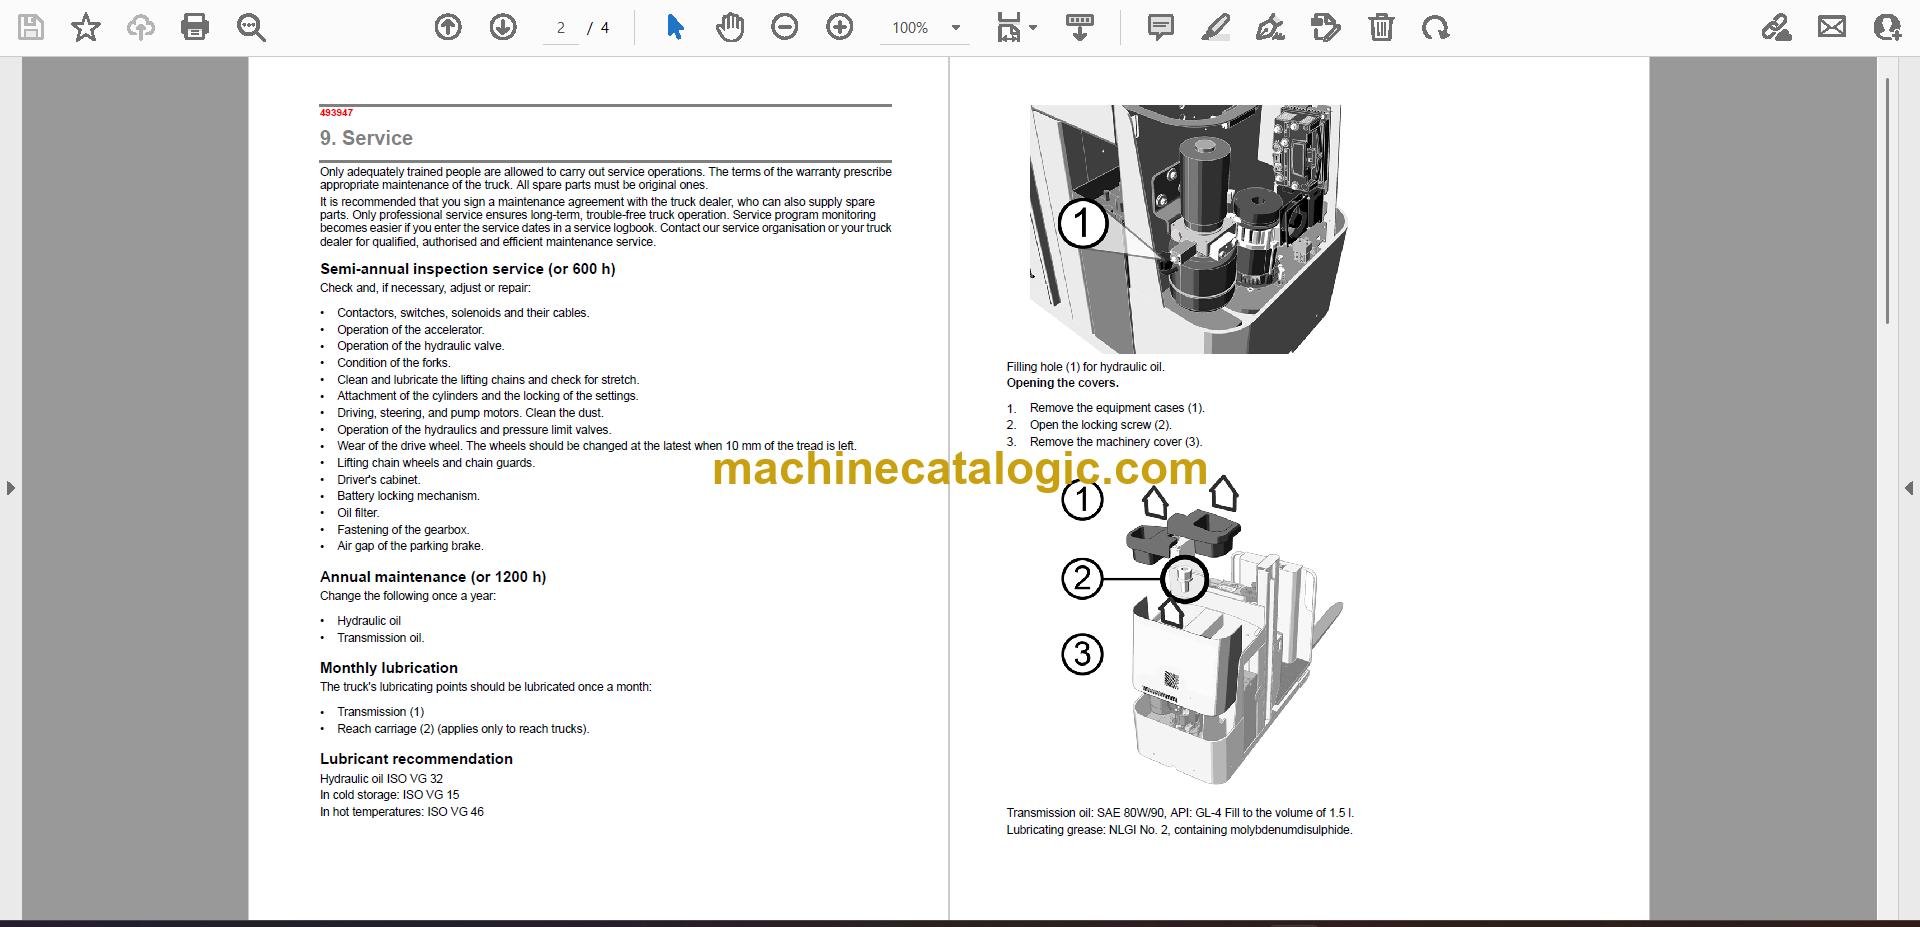Image resolution: width=1920 pixels, height=927 pixels.
Task: Add a comment note
Action: click(x=1160, y=27)
